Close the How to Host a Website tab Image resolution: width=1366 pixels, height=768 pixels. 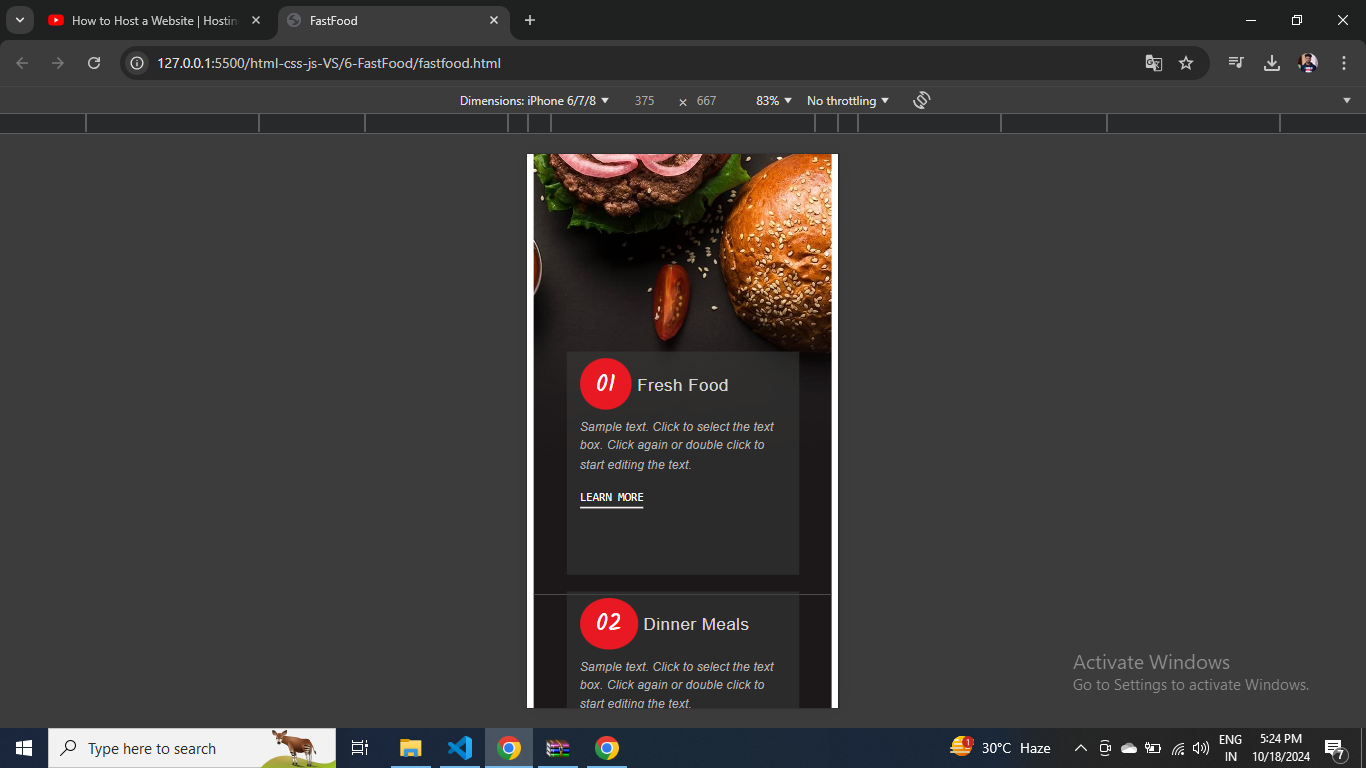tap(256, 20)
